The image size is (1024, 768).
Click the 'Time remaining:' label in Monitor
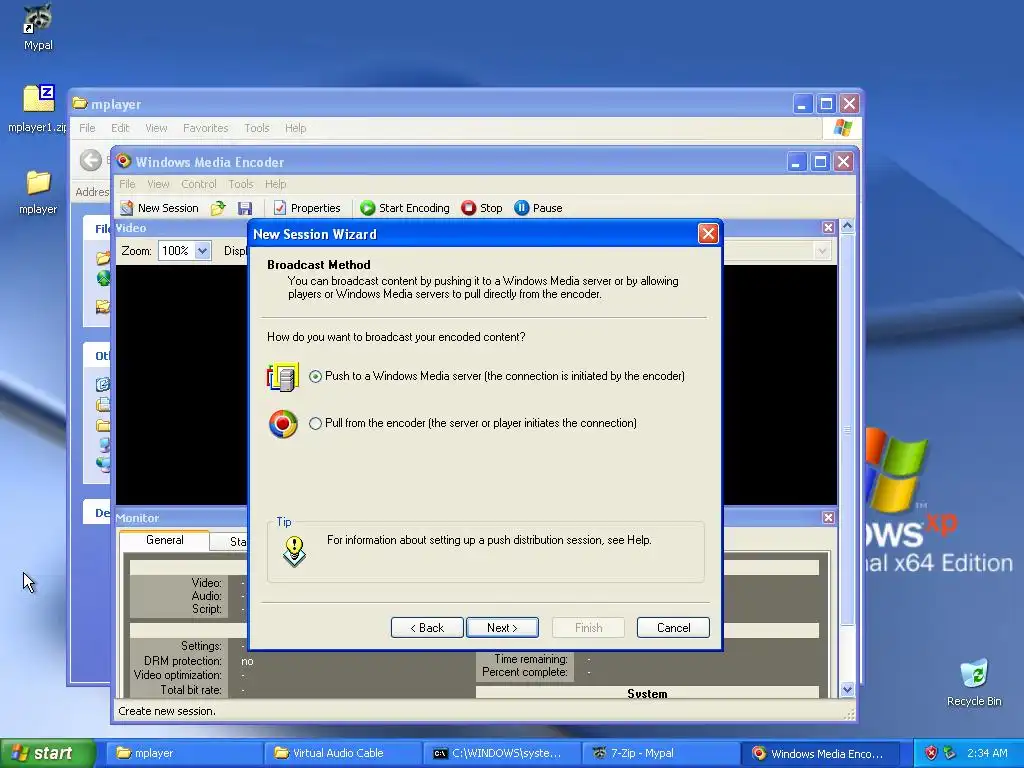(x=531, y=659)
